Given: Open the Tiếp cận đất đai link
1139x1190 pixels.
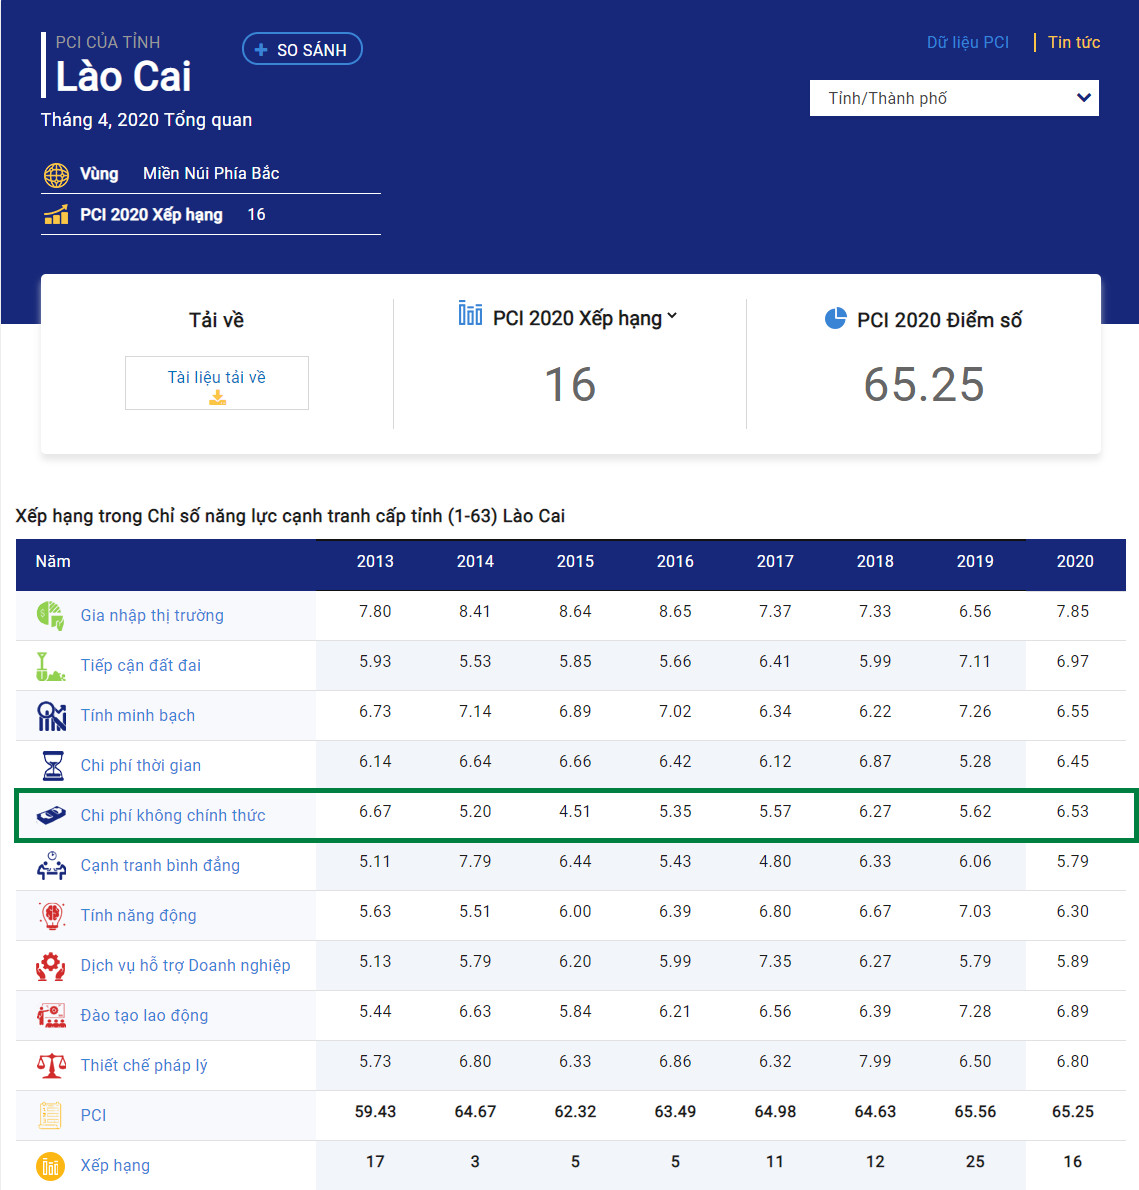Looking at the screenshot, I should coord(140,666).
